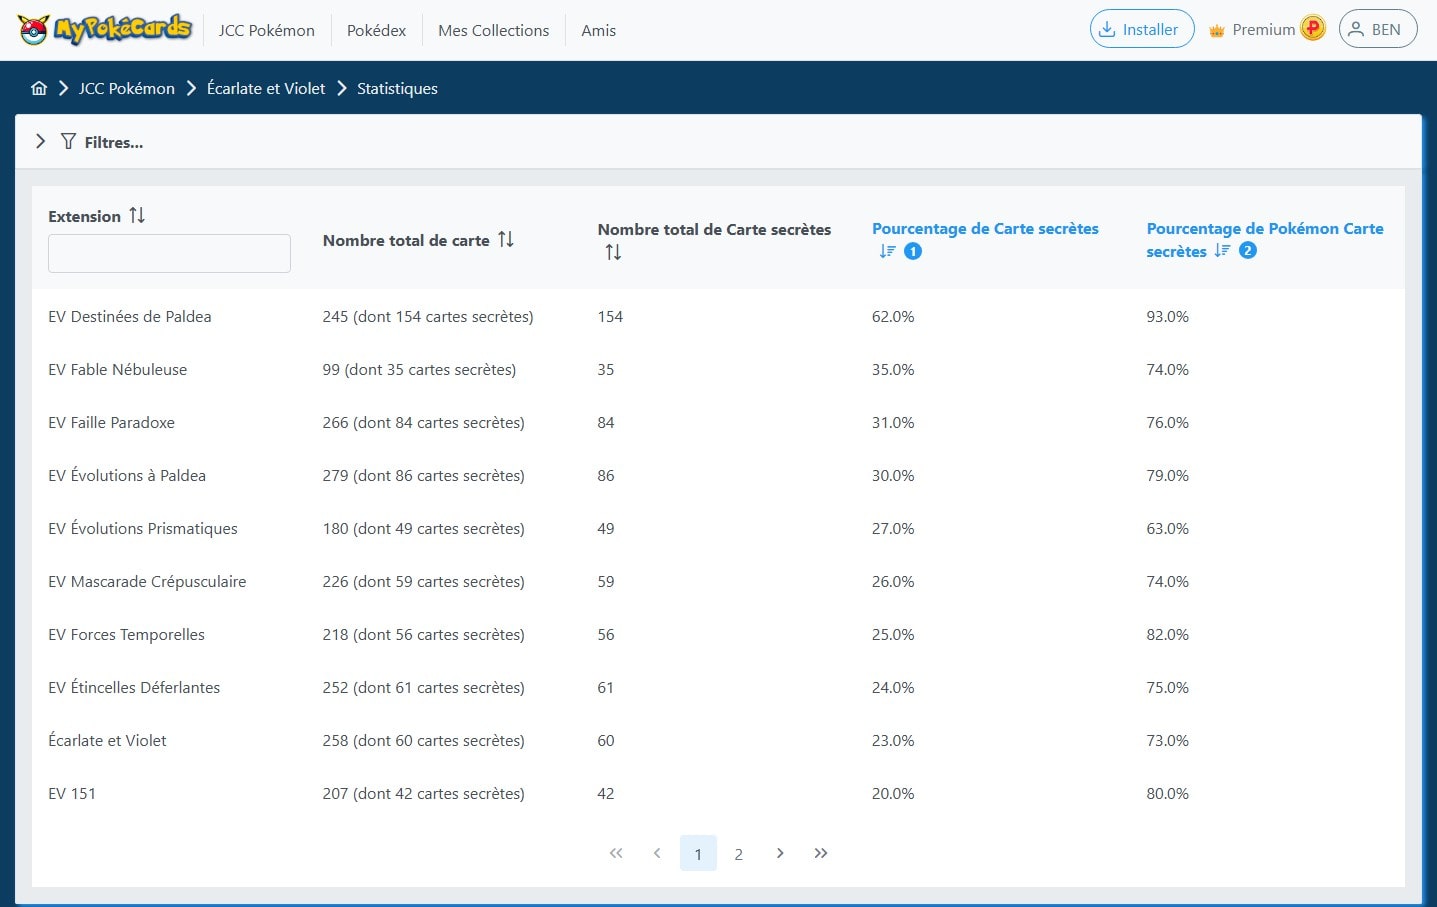The height and width of the screenshot is (907, 1437).
Task: Click the MyPokeCards logo
Action: tap(104, 30)
